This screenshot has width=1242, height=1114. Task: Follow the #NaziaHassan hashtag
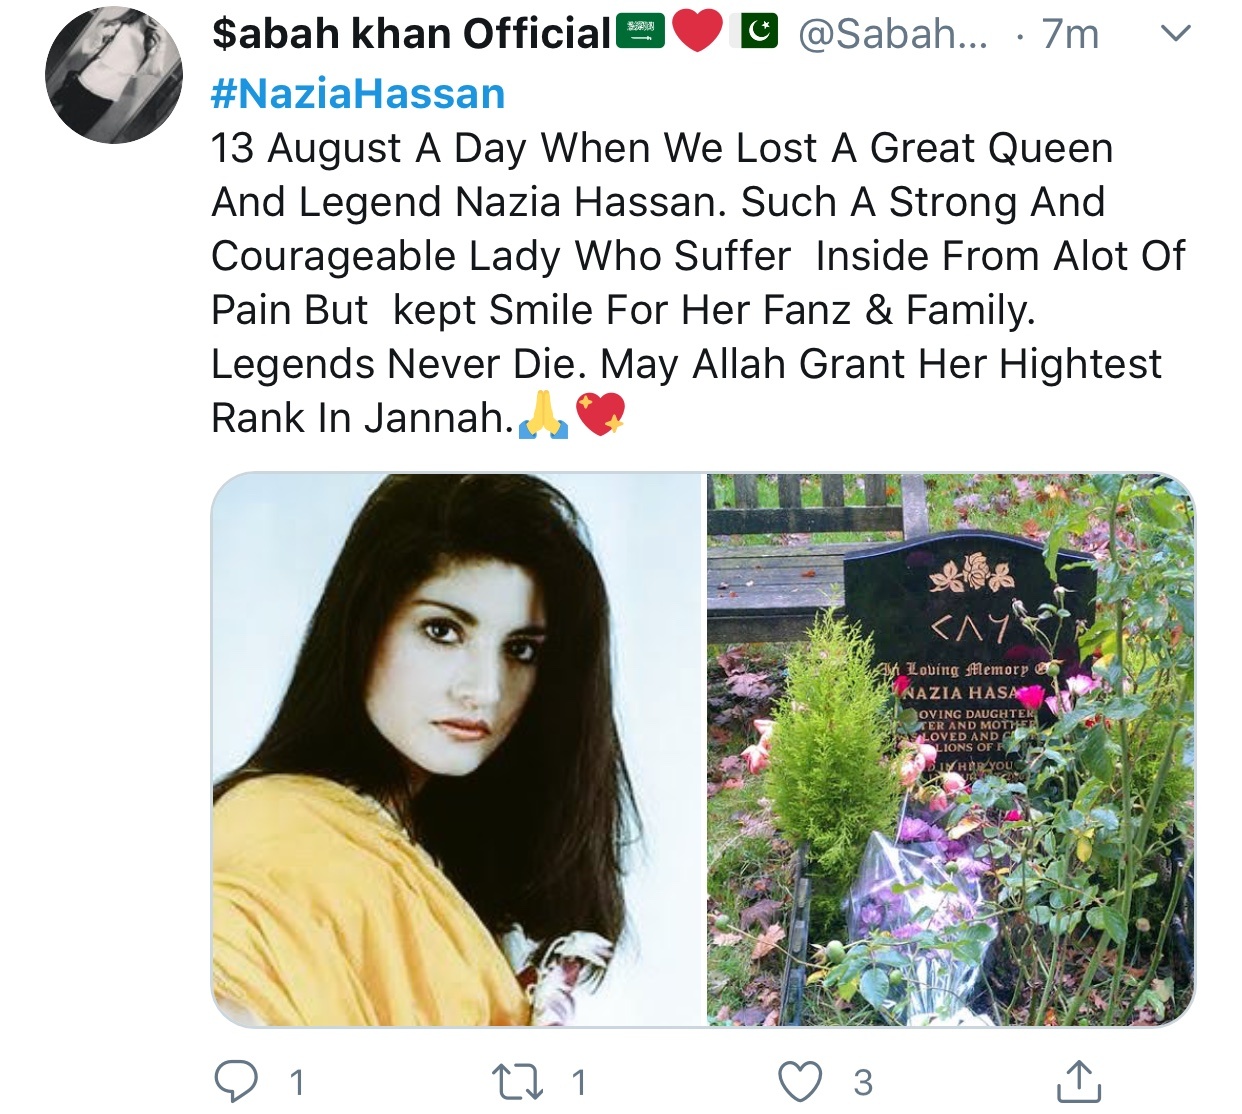point(358,94)
